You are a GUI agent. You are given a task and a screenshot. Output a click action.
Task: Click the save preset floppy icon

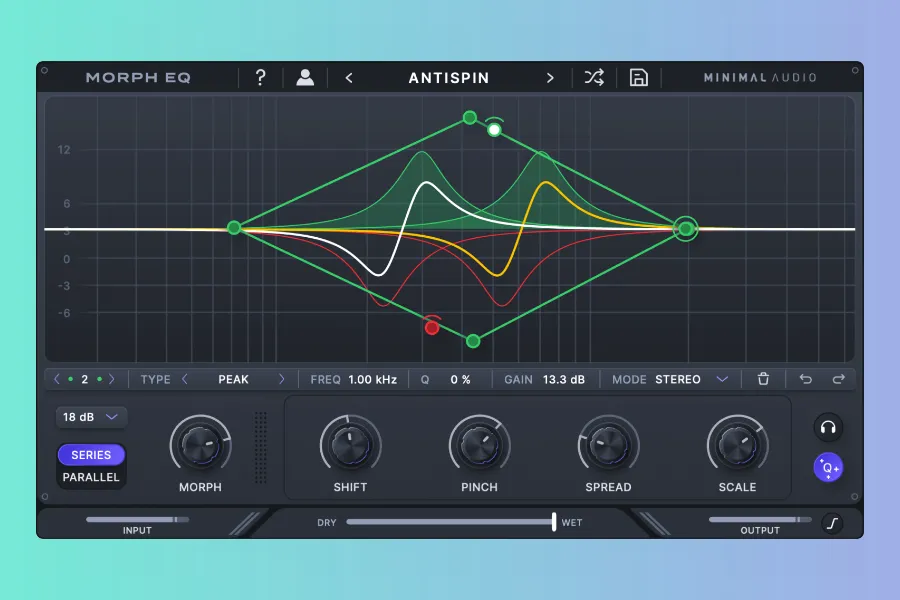639,78
